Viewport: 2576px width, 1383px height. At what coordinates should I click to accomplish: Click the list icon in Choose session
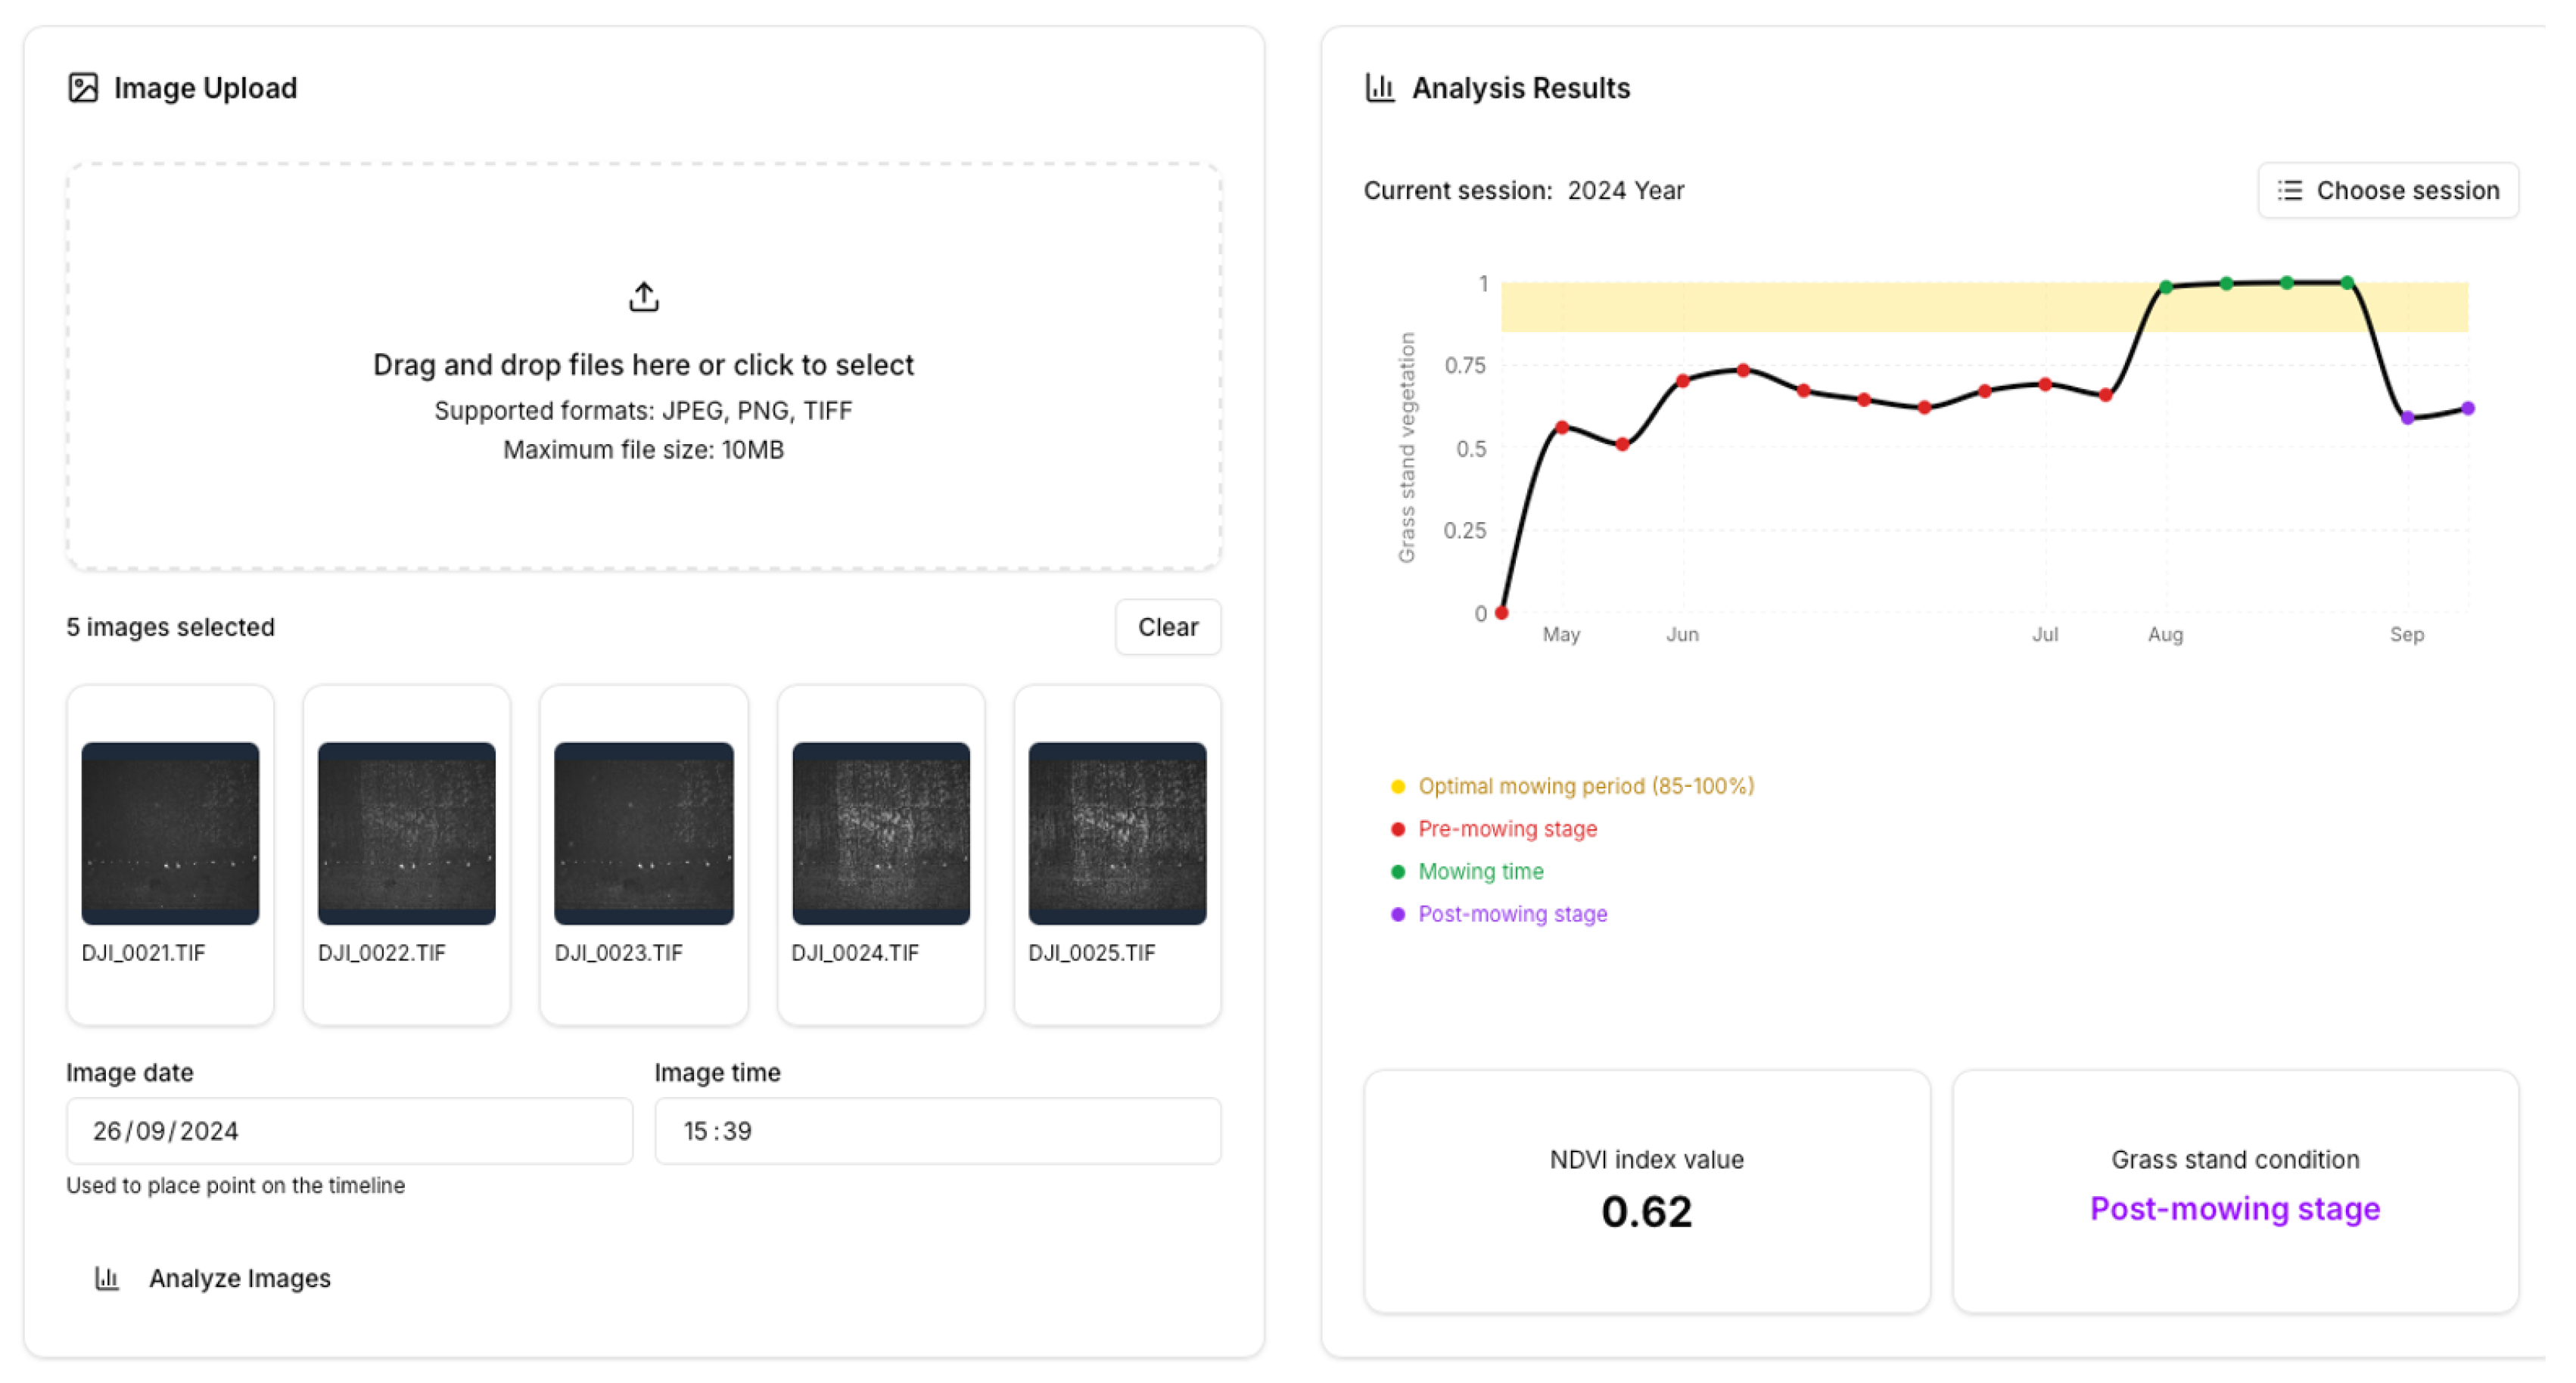click(x=2289, y=191)
